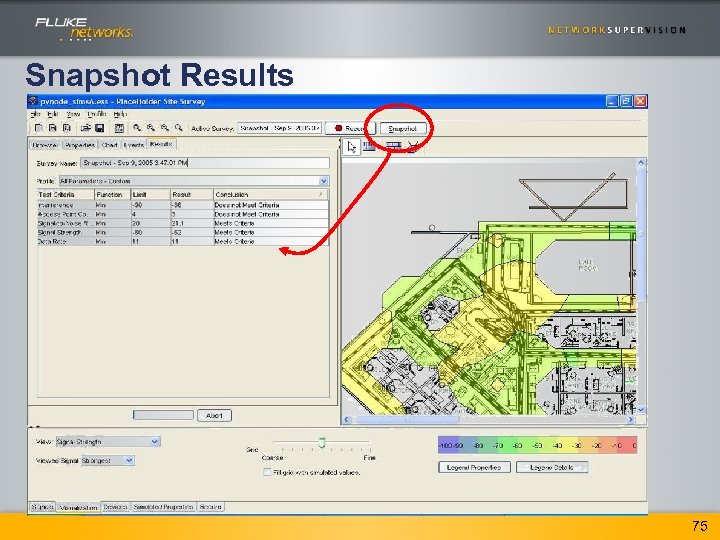This screenshot has width=720, height=540.
Task: Click the rightmost magnifier zoom icon
Action: 179,128
